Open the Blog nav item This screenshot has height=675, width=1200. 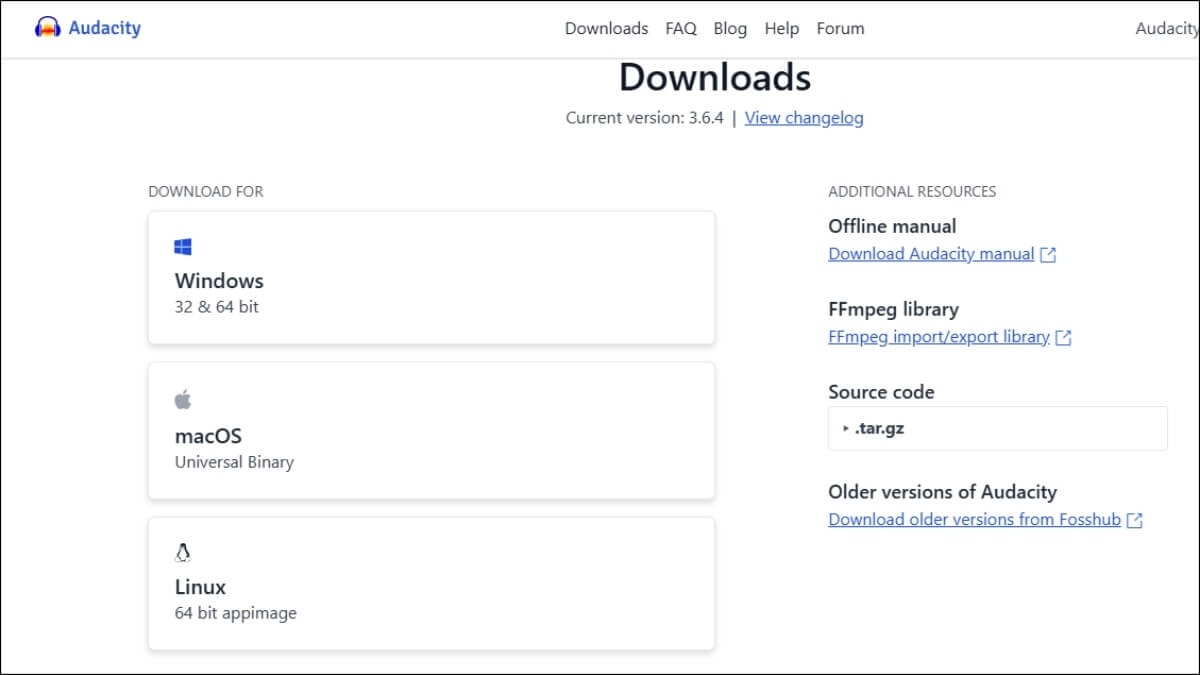point(730,28)
